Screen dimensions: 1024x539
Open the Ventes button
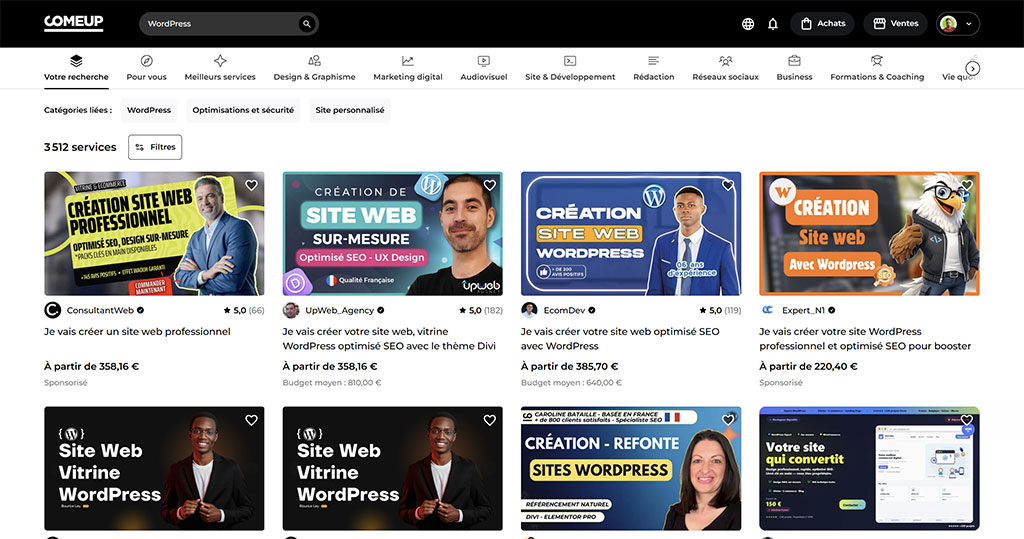point(895,24)
